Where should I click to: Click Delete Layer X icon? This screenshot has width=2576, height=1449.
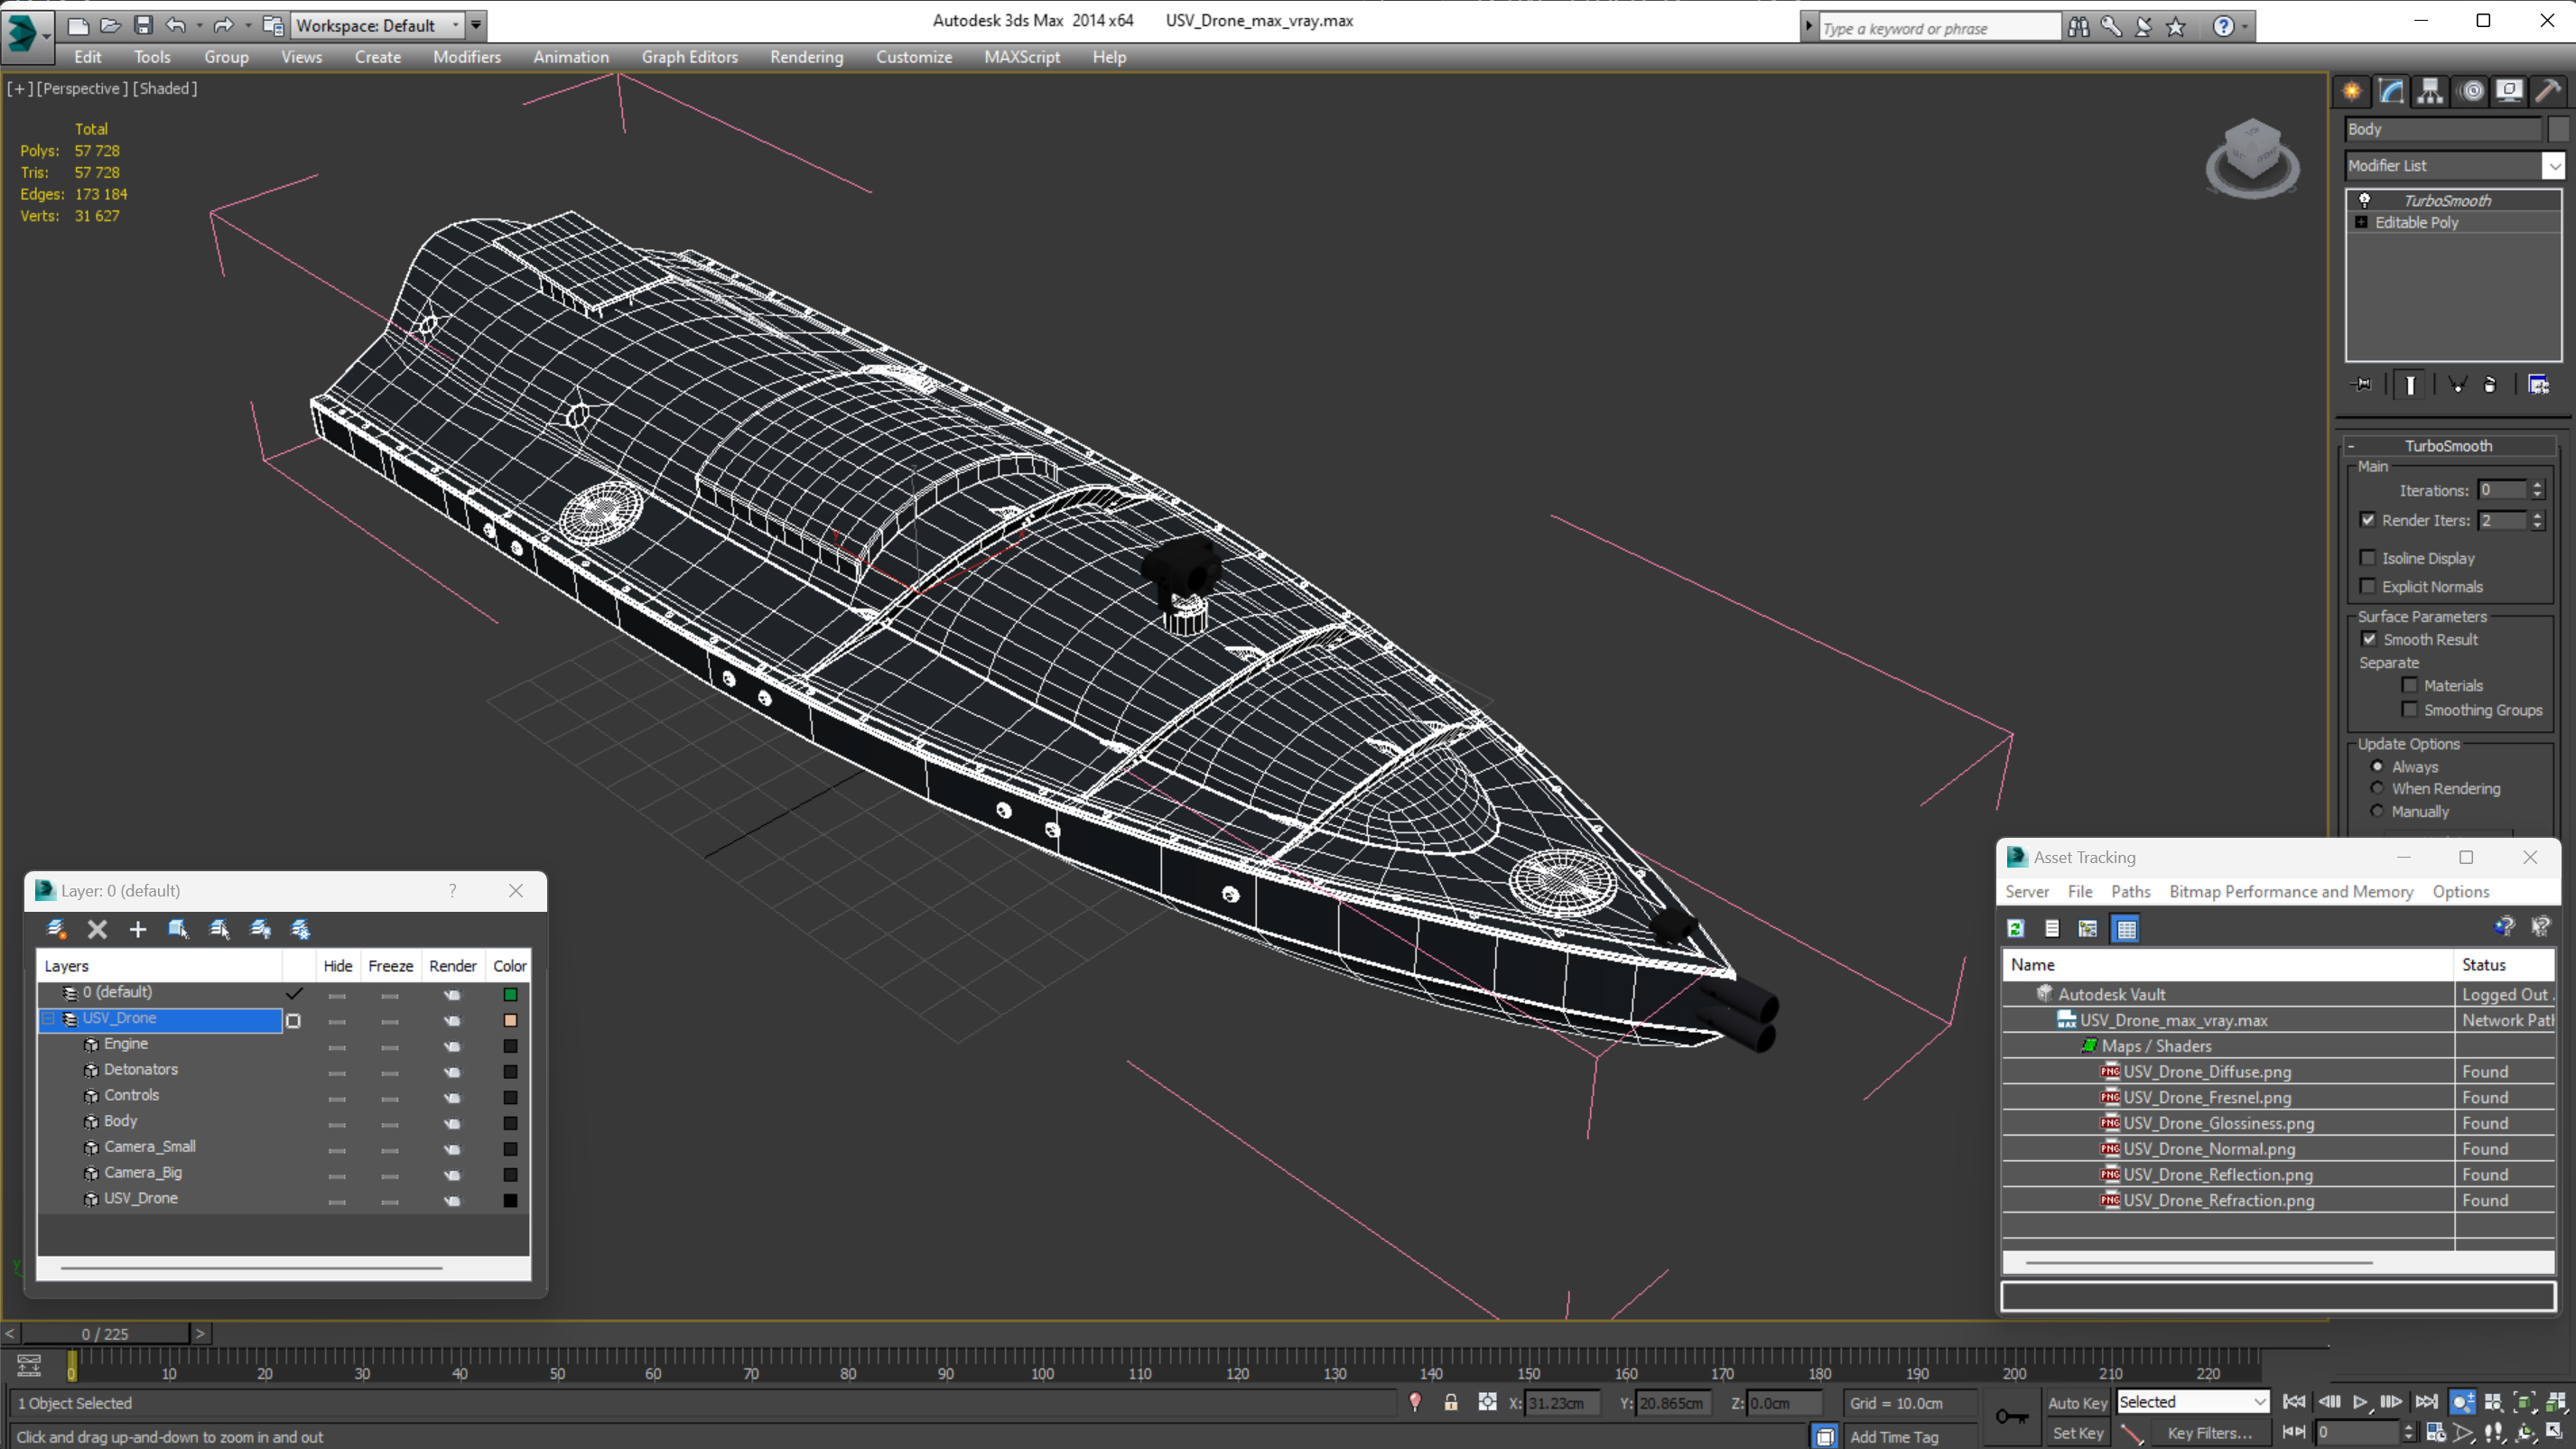[x=97, y=929]
